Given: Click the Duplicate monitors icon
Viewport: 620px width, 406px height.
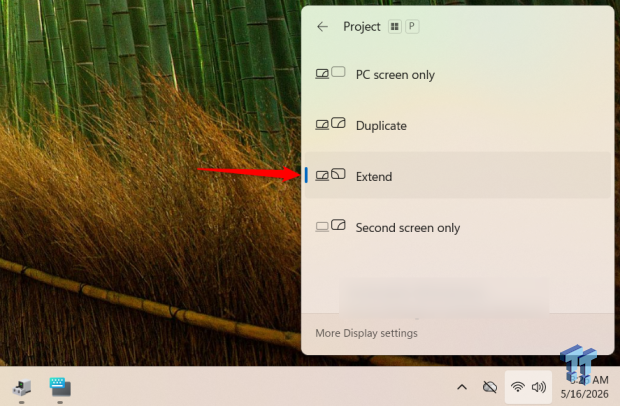Looking at the screenshot, I should (330, 124).
